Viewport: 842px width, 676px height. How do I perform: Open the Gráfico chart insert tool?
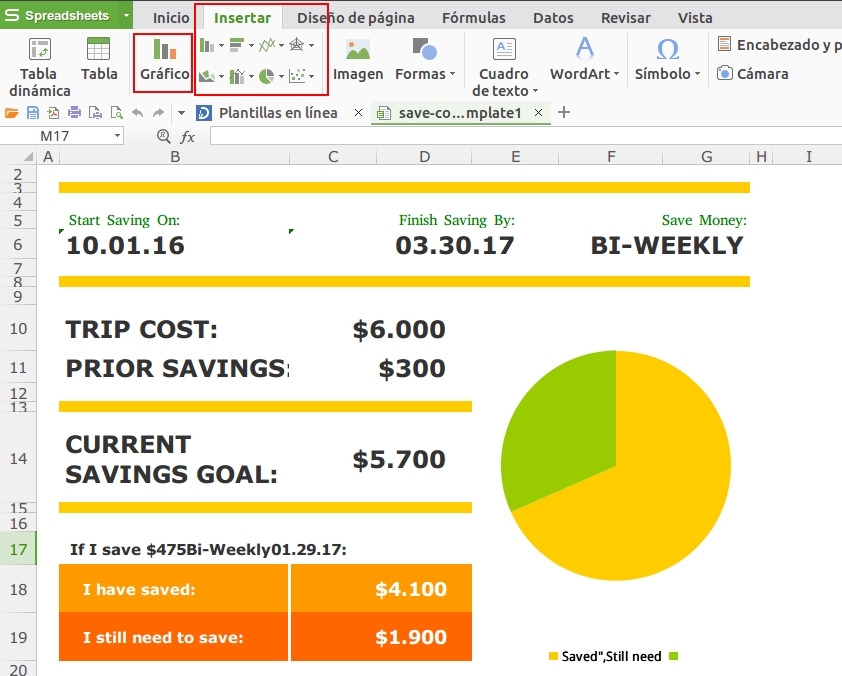(162, 62)
